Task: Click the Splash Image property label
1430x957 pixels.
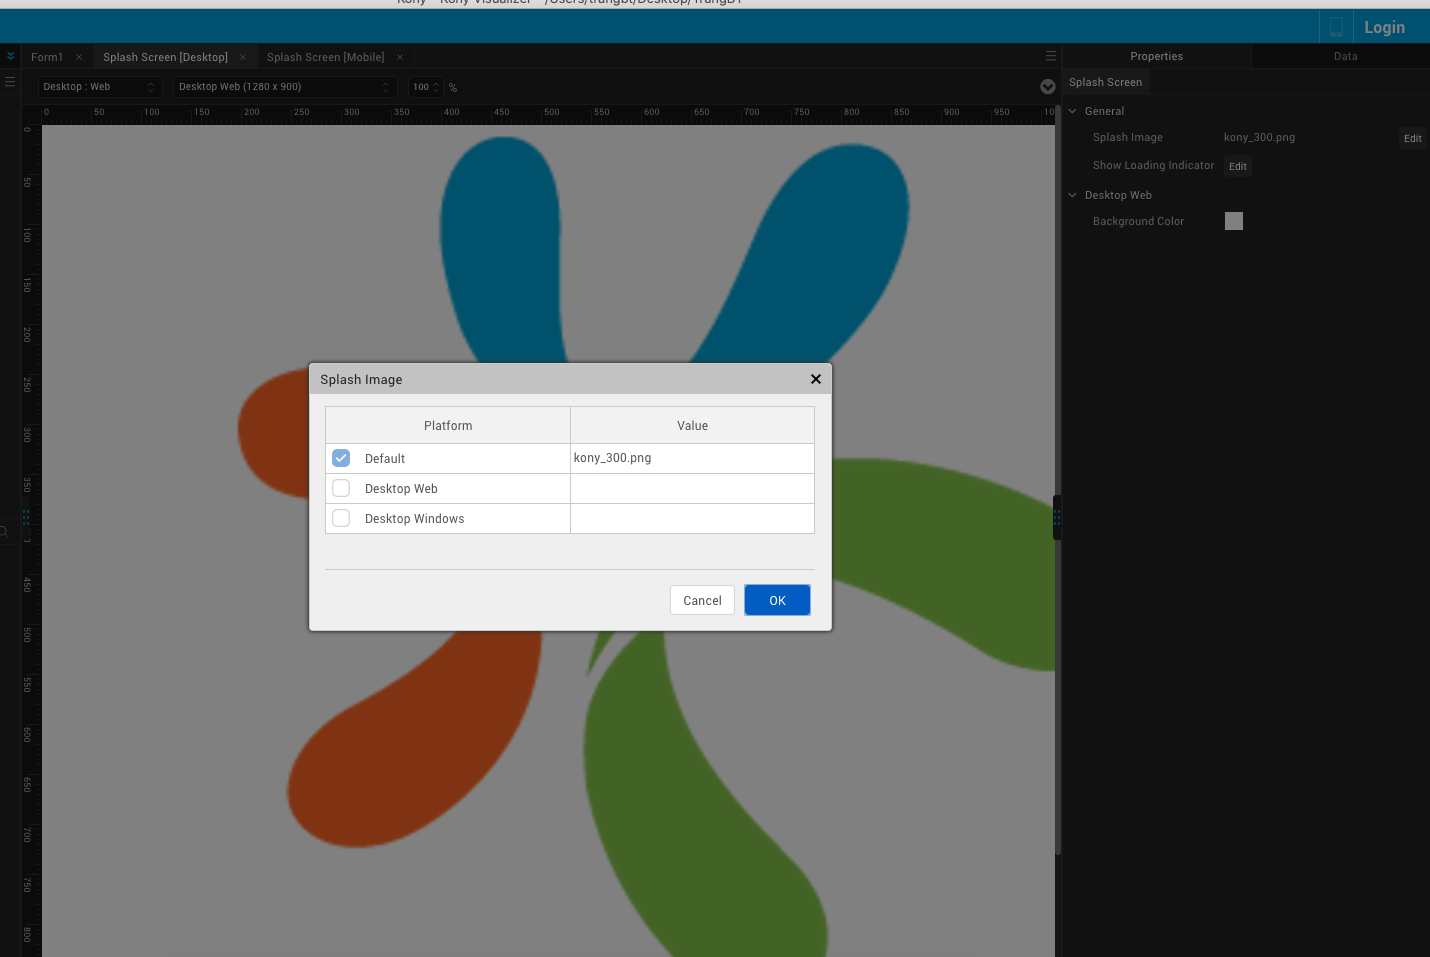Action: [x=1127, y=137]
